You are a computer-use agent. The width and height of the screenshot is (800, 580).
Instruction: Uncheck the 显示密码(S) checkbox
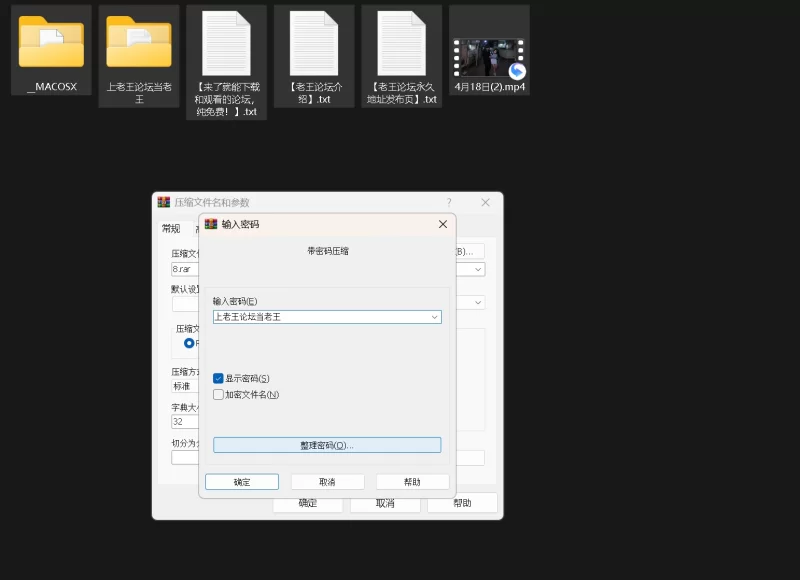click(218, 379)
